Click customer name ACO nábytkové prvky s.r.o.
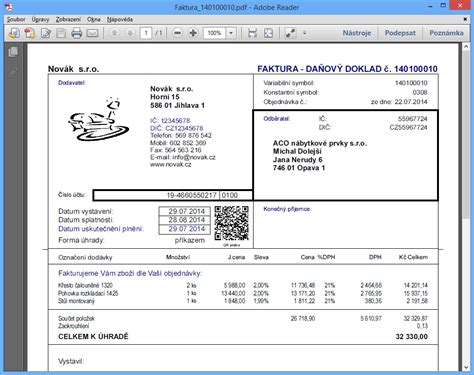The width and height of the screenshot is (474, 375). [x=320, y=143]
